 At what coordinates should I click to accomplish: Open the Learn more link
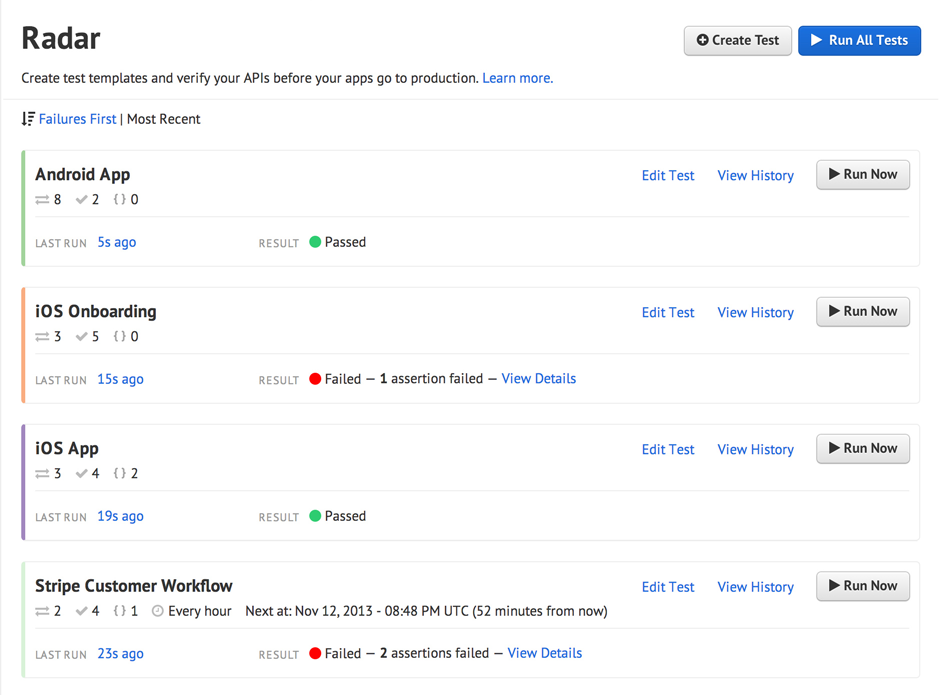click(x=517, y=78)
